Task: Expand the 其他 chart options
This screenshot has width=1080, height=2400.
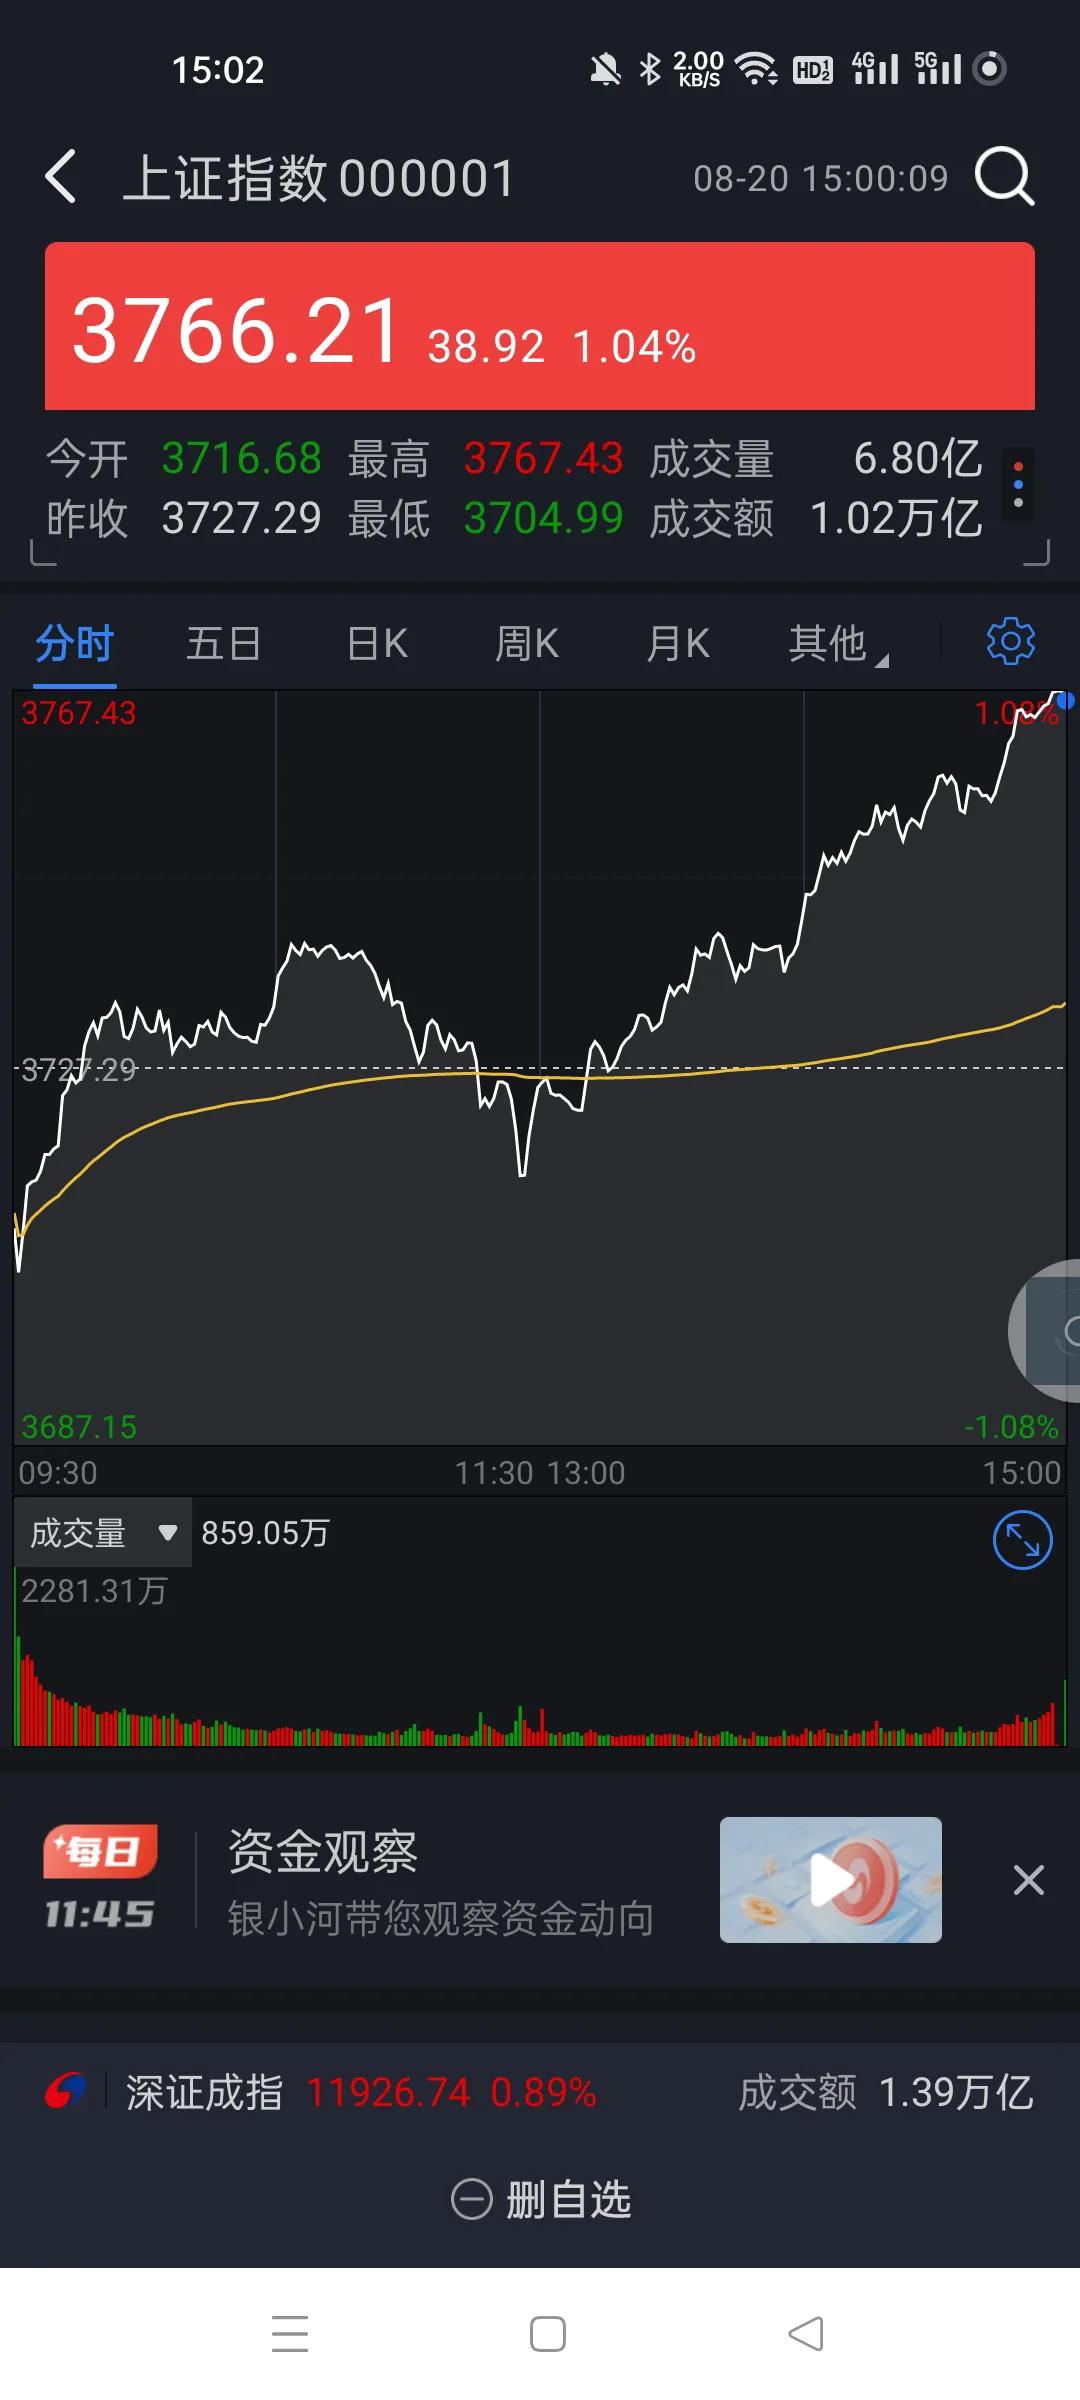Action: (838, 643)
